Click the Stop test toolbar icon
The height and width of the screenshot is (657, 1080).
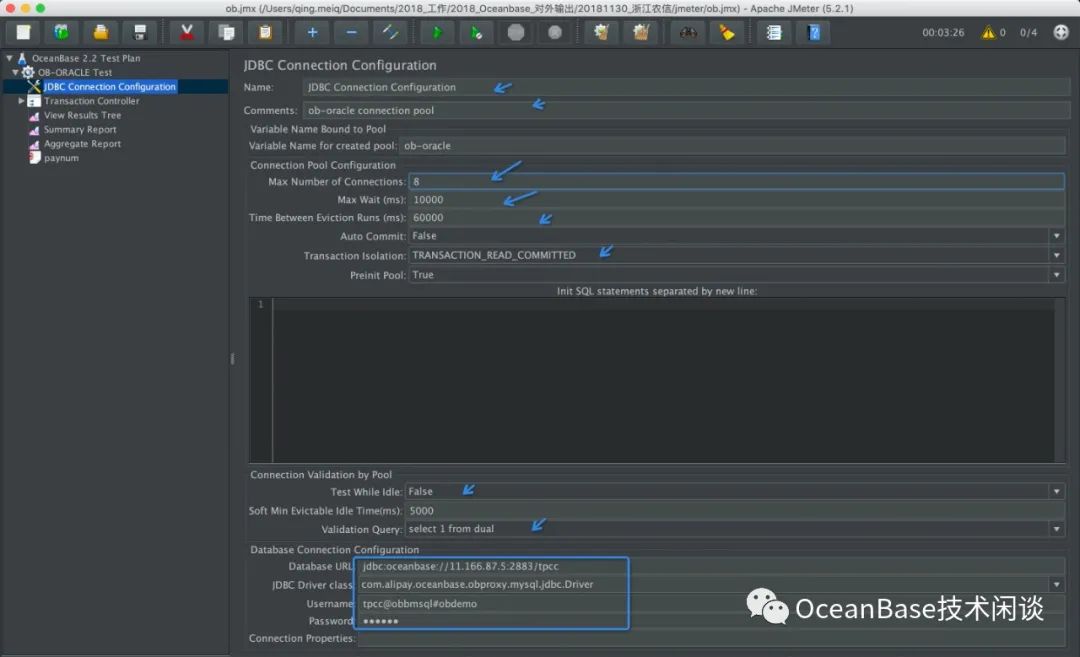pos(516,32)
